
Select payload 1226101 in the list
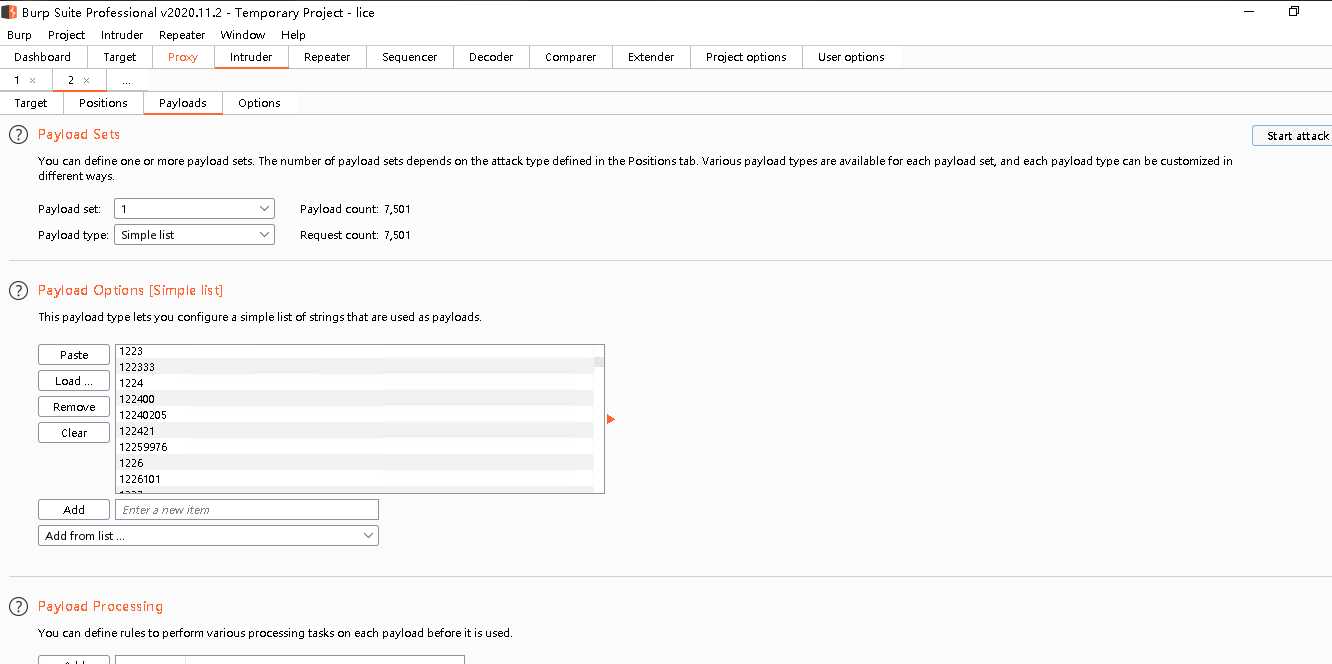coord(355,479)
